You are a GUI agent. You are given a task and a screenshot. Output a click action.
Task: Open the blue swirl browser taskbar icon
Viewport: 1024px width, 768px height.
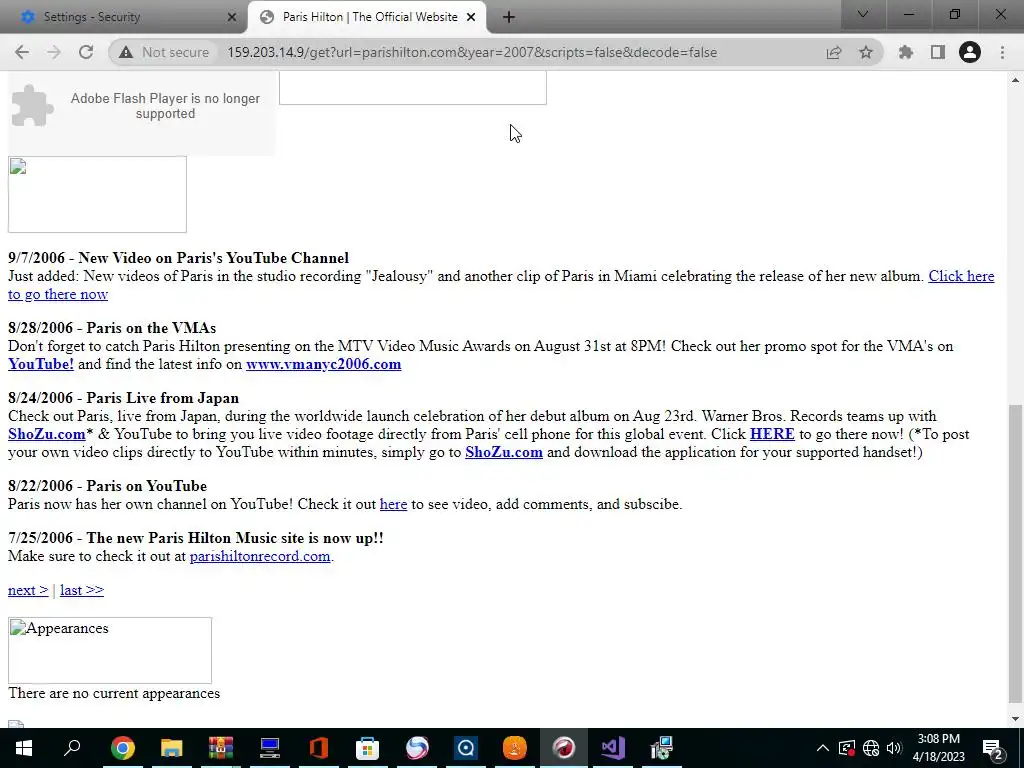[417, 748]
